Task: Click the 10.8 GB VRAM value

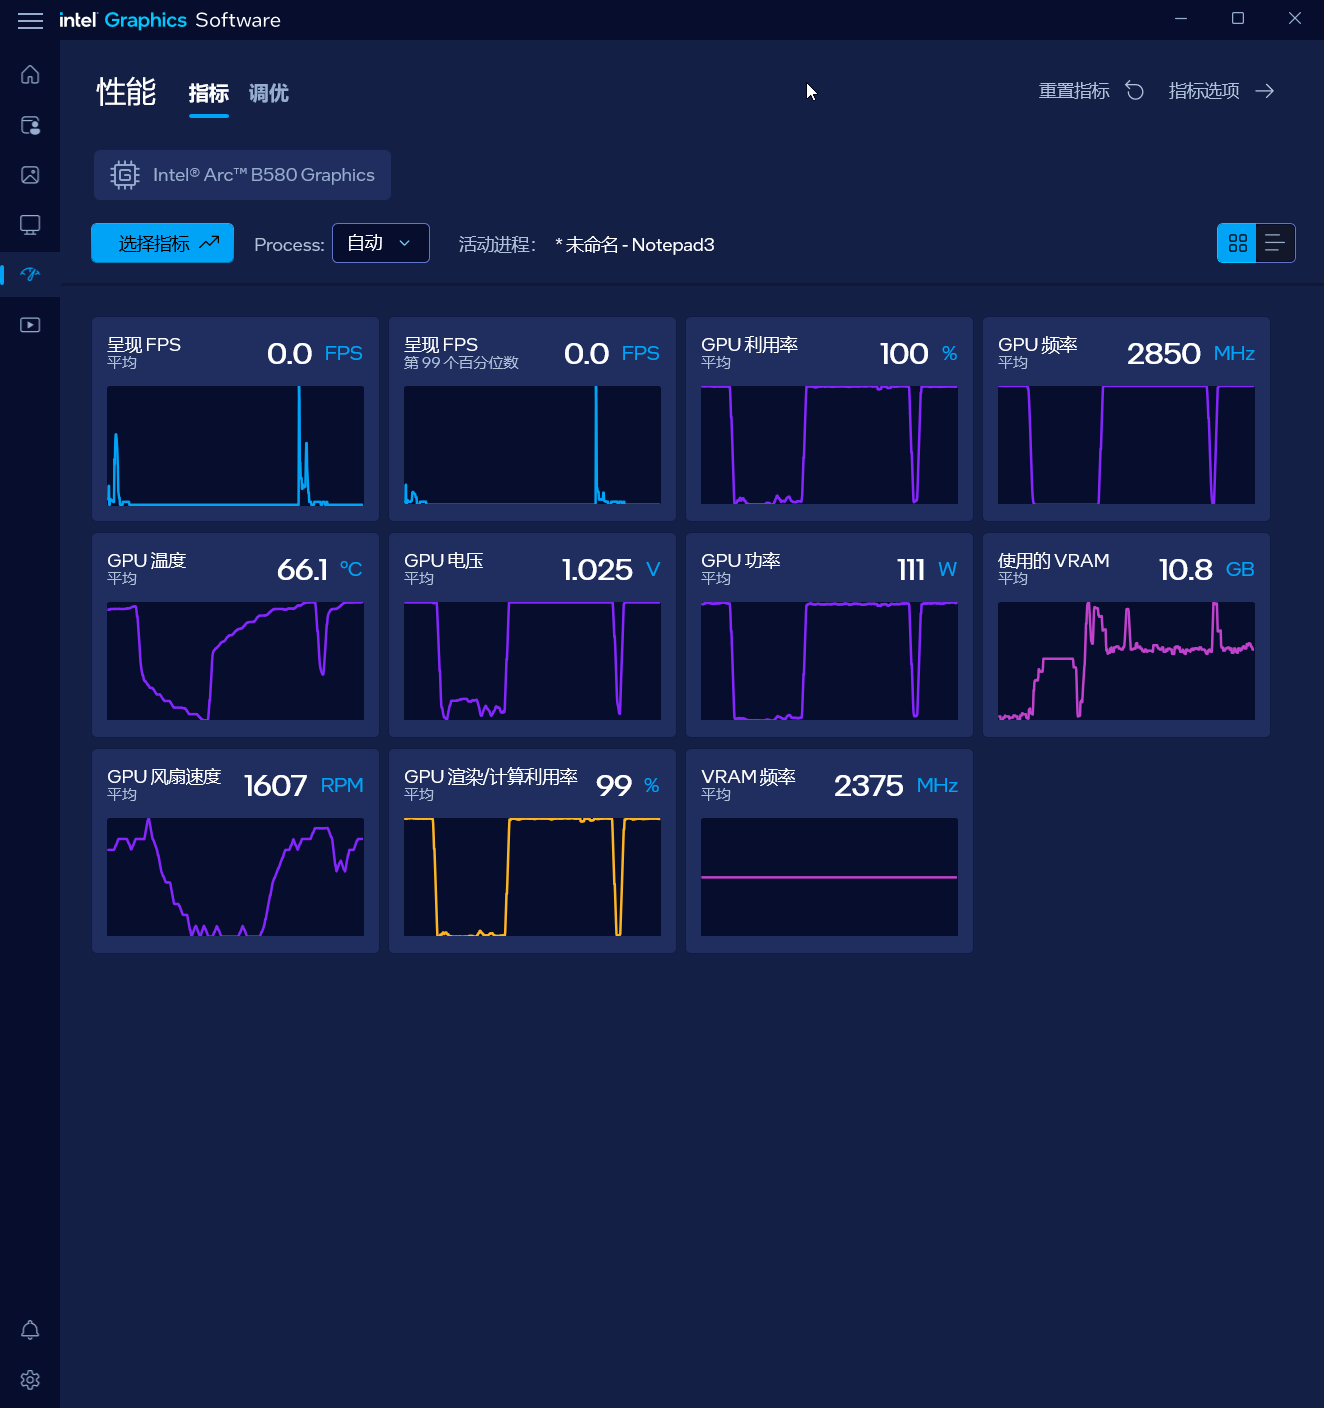Action: 1206,569
